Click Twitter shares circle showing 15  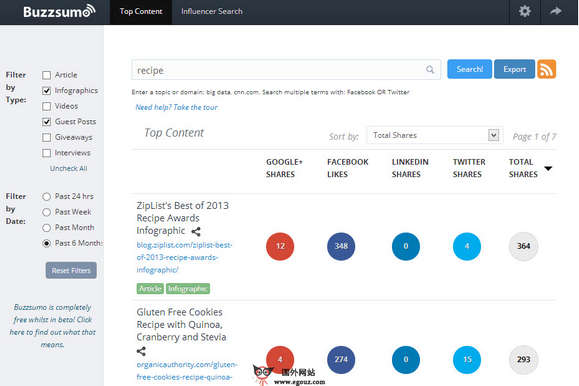point(467,359)
